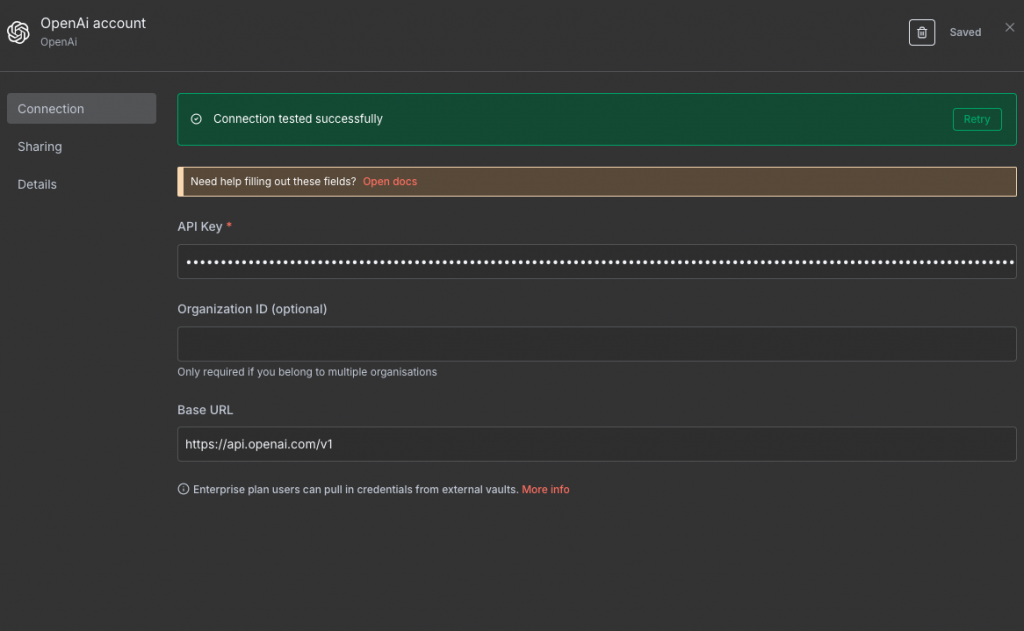The height and width of the screenshot is (631, 1024).
Task: Focus the API Key field
Action: tap(596, 262)
